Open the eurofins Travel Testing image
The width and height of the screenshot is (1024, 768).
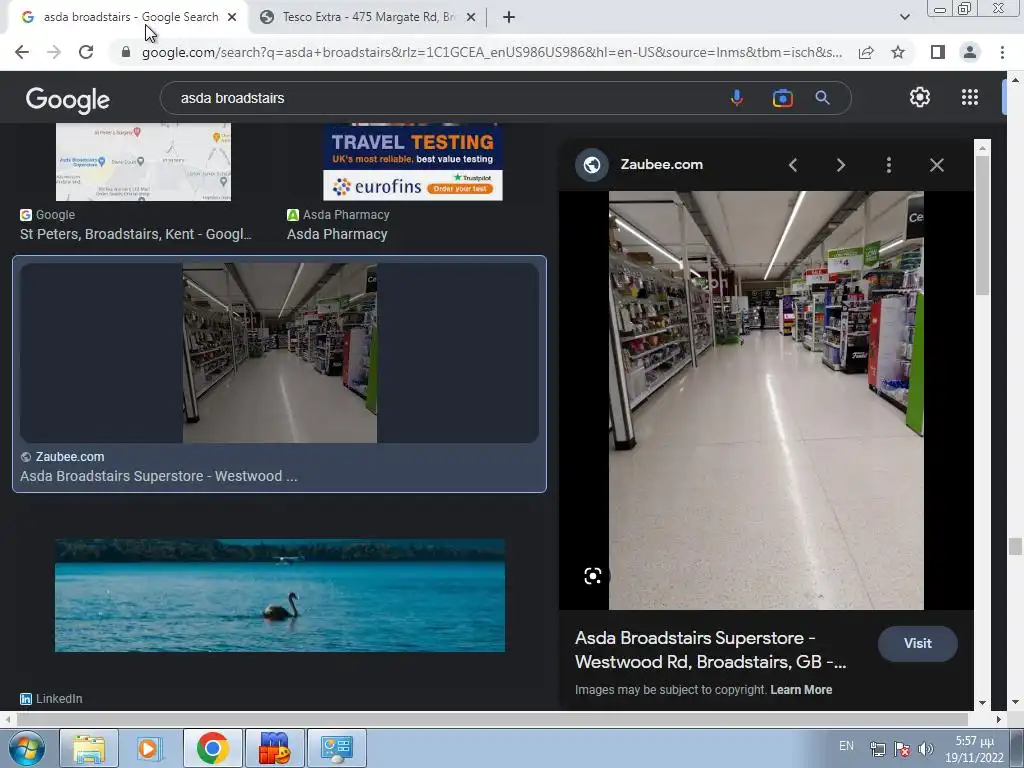pyautogui.click(x=413, y=162)
